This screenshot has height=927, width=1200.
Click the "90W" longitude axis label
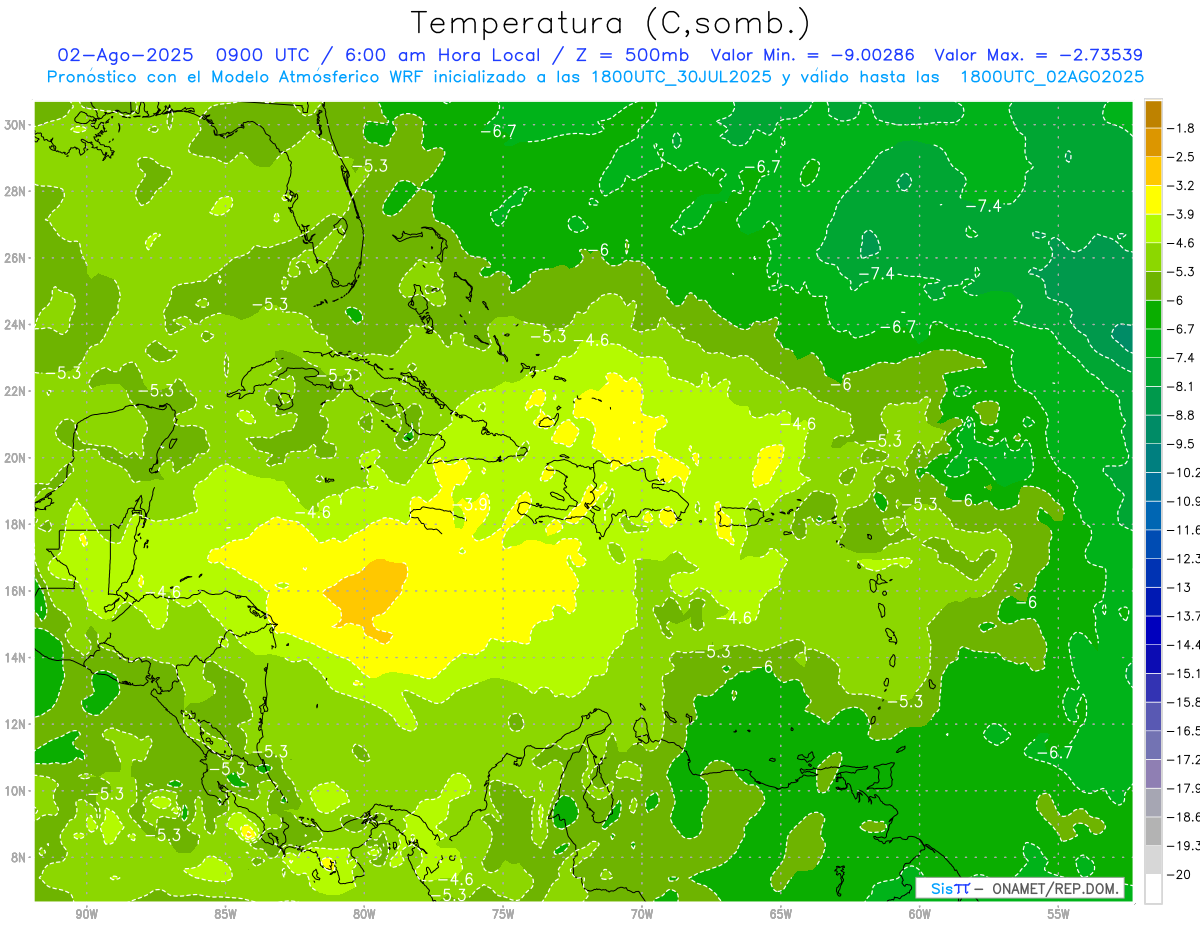click(86, 915)
